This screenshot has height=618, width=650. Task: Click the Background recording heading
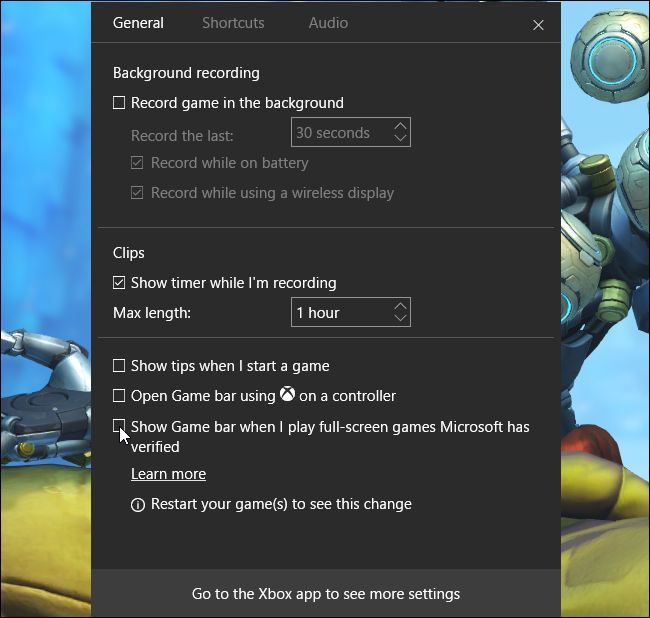[x=186, y=73]
